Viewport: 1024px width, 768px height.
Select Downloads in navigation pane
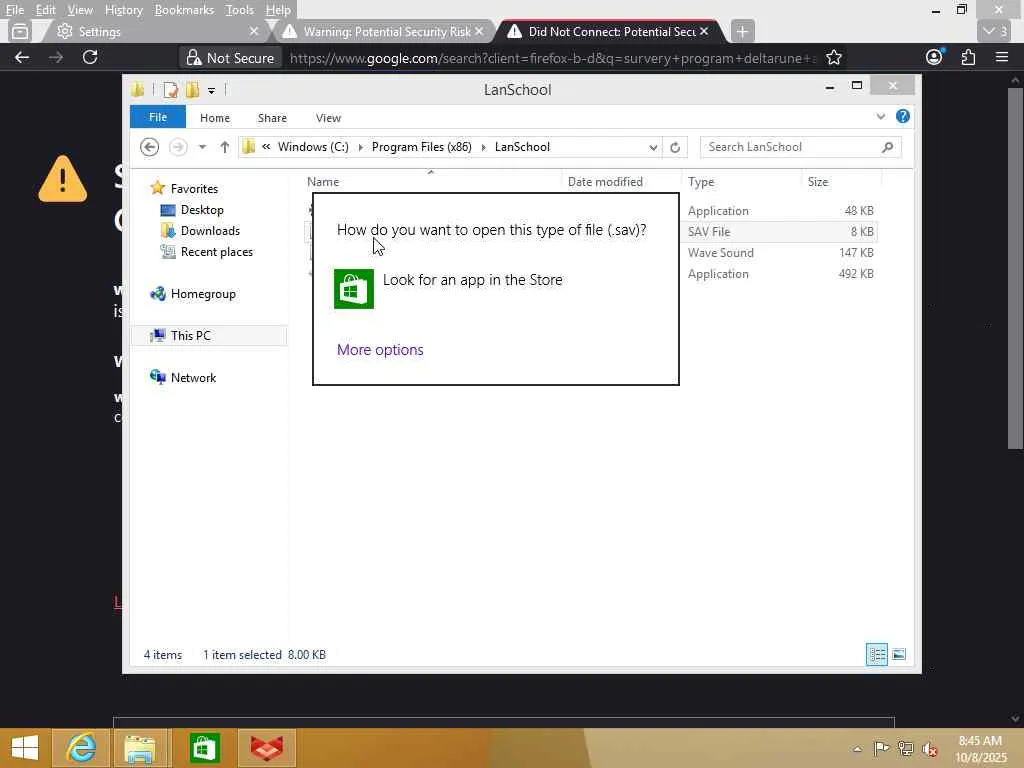click(210, 231)
